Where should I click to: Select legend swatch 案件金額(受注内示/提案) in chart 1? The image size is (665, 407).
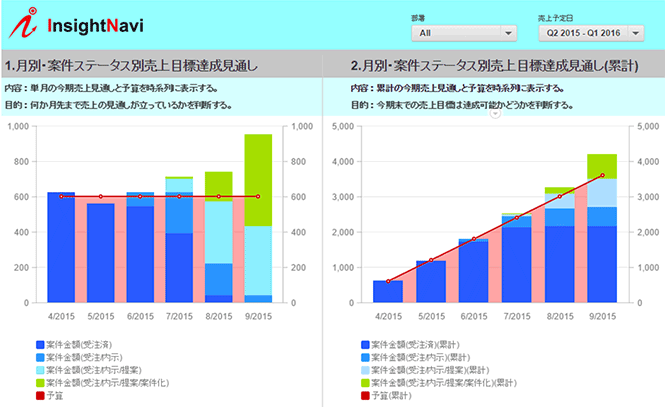click(40, 370)
